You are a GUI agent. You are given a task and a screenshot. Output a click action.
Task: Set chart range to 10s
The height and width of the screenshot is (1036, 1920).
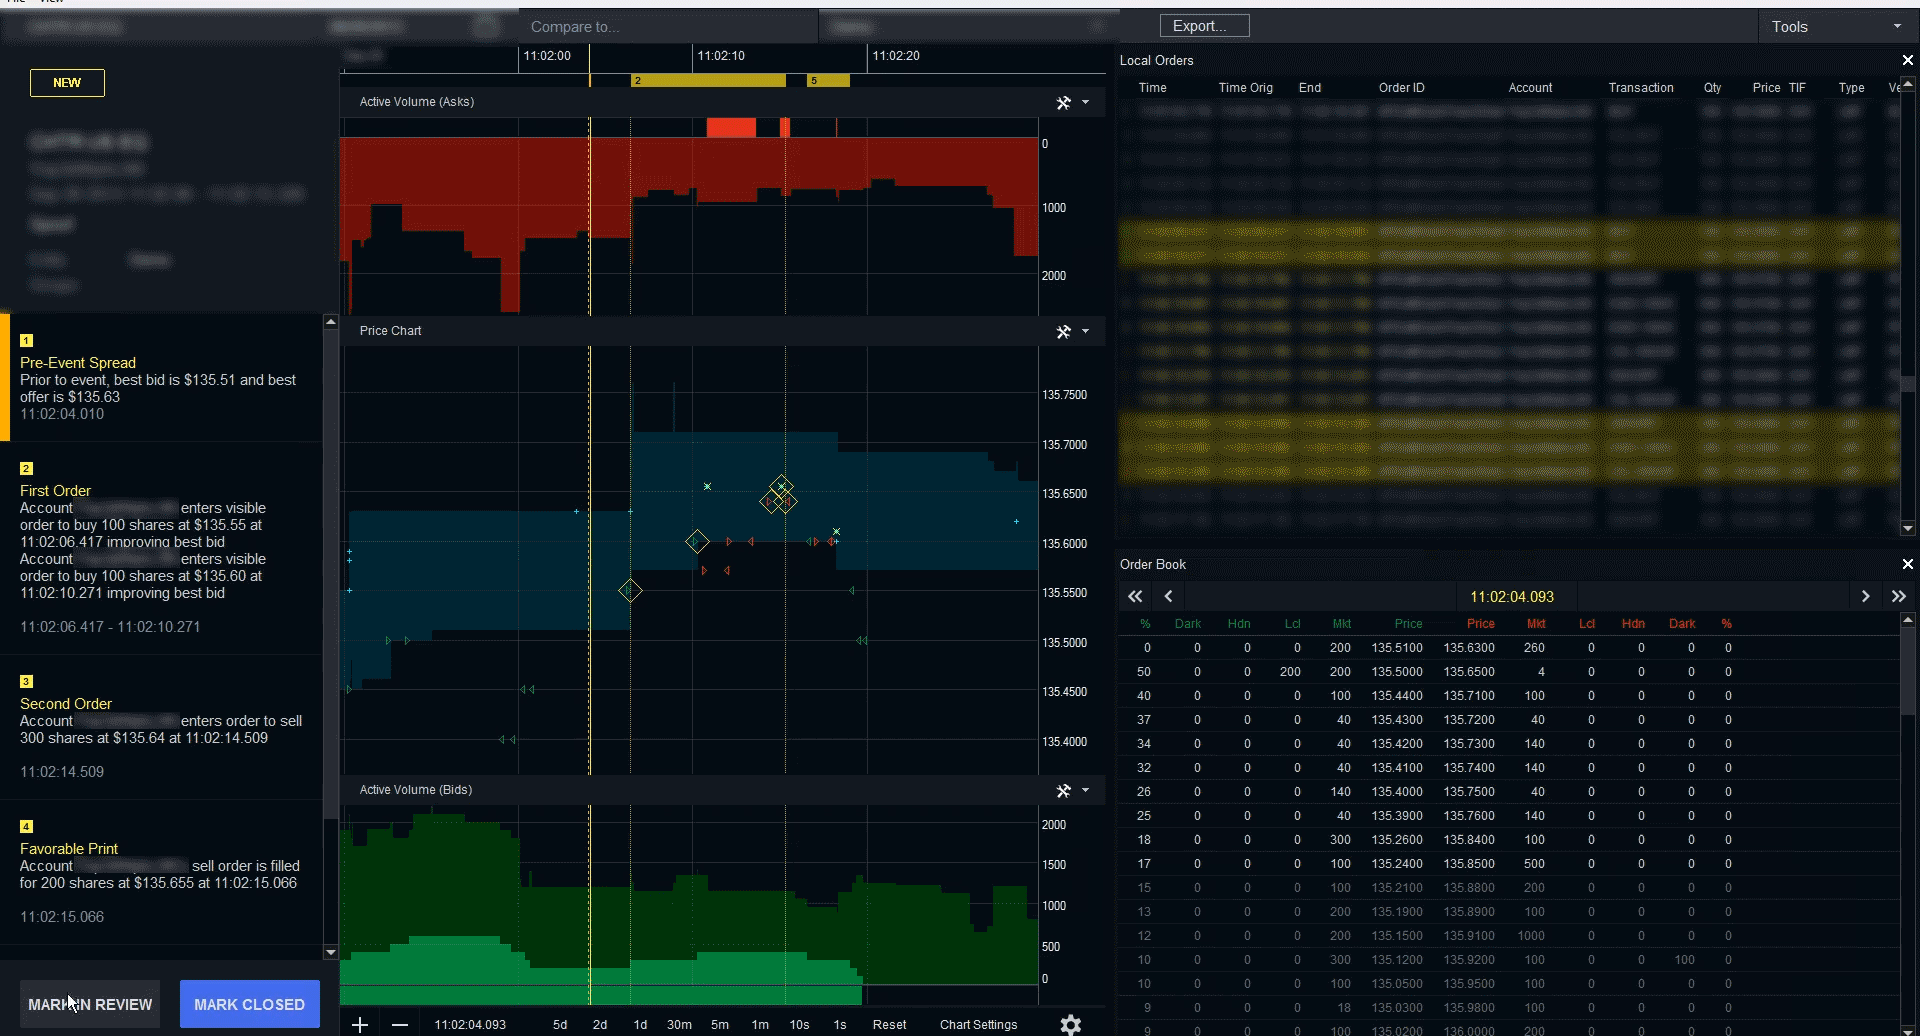(x=800, y=1025)
